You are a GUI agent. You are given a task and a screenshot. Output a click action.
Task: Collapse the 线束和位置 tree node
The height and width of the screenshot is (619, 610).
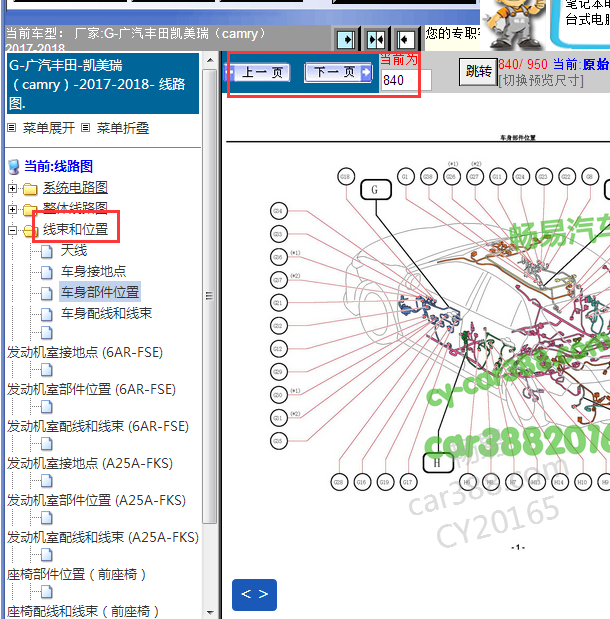click(x=12, y=230)
